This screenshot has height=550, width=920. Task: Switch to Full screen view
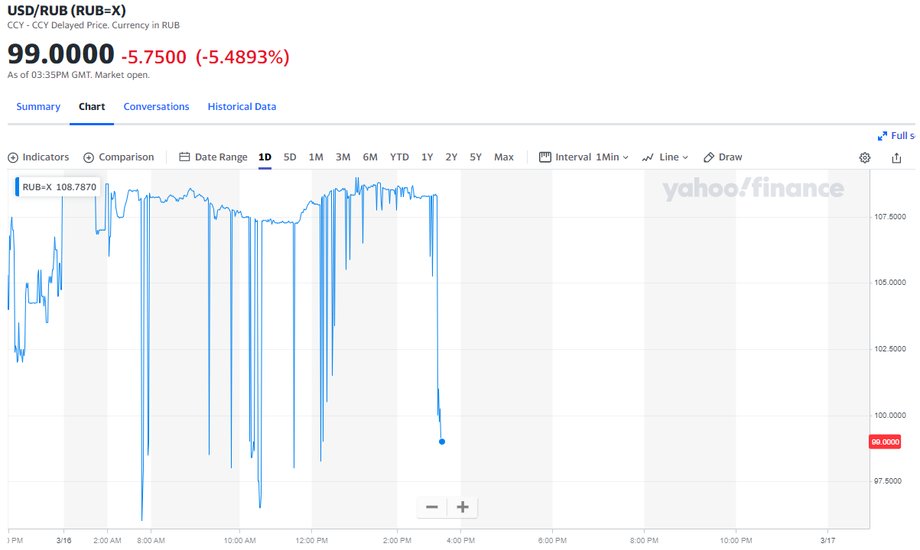pyautogui.click(x=895, y=136)
